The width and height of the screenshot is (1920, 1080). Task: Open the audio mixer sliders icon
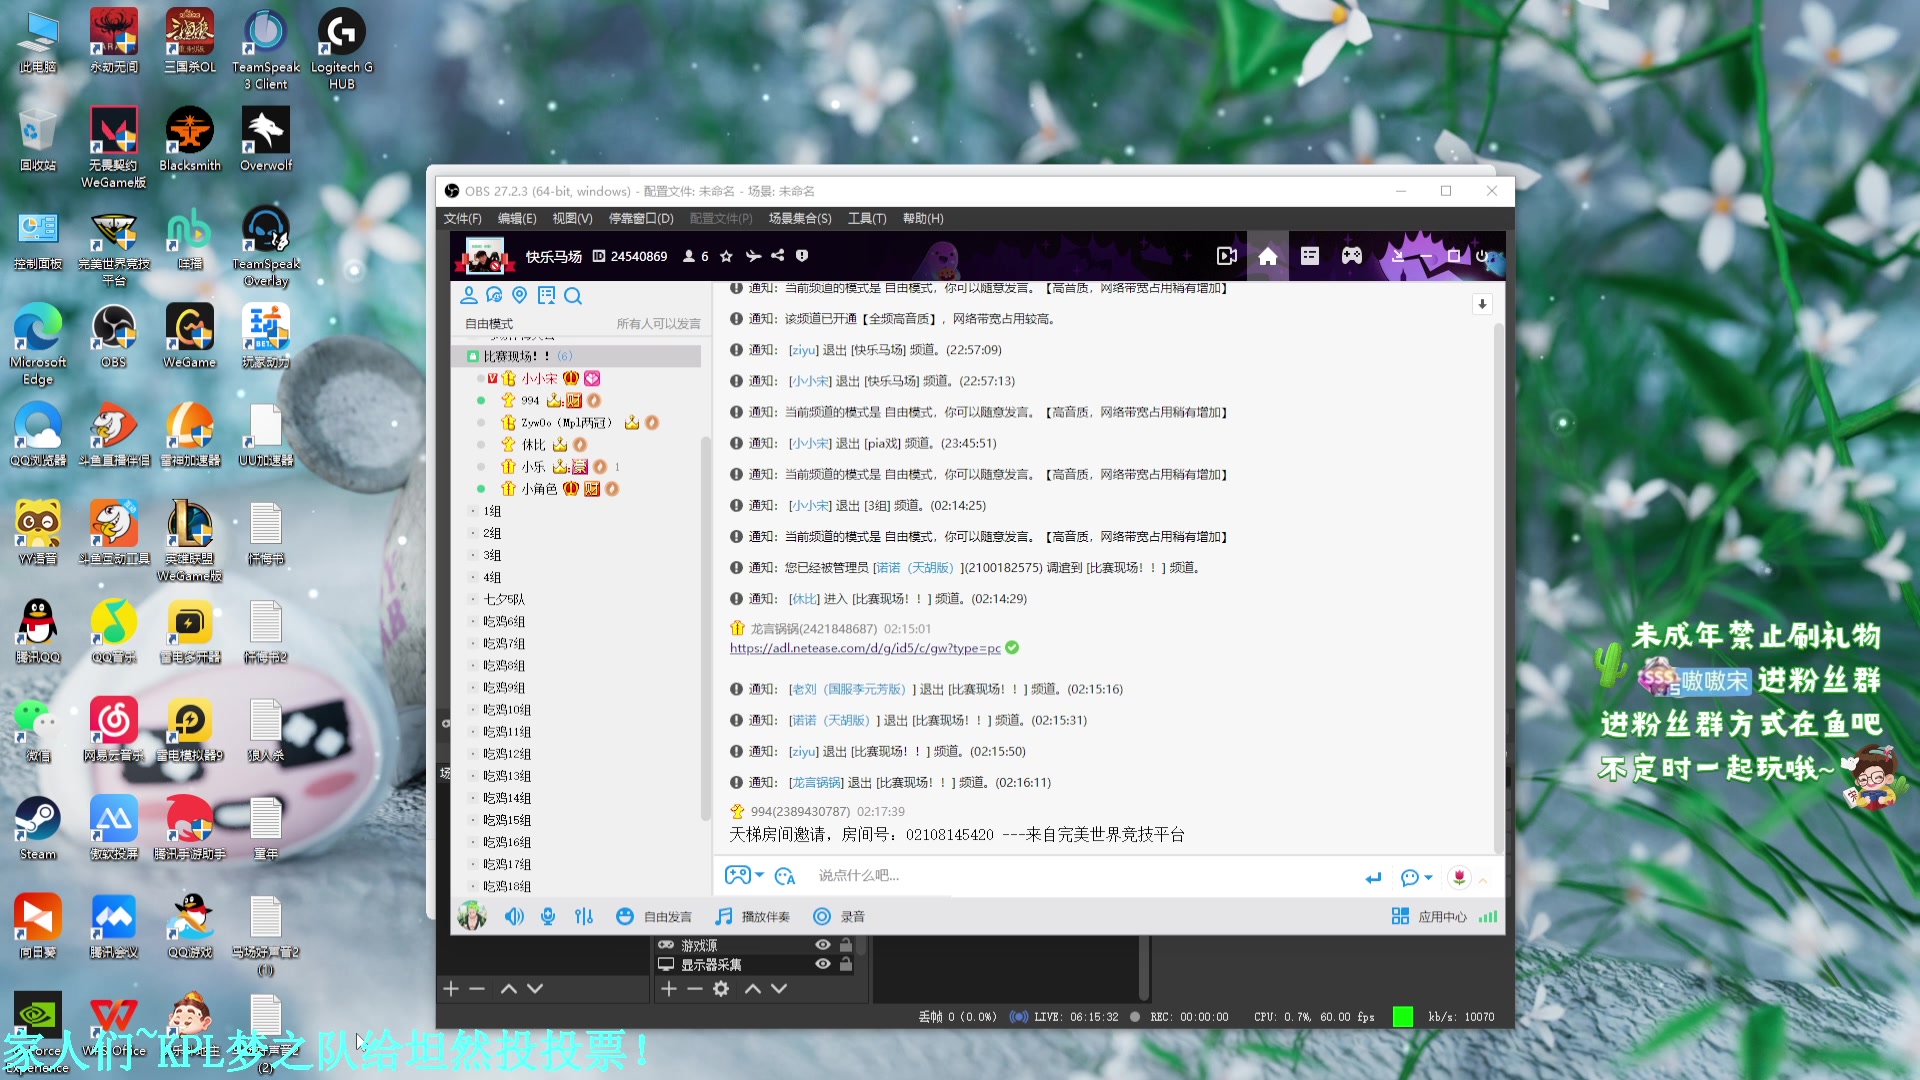click(584, 916)
